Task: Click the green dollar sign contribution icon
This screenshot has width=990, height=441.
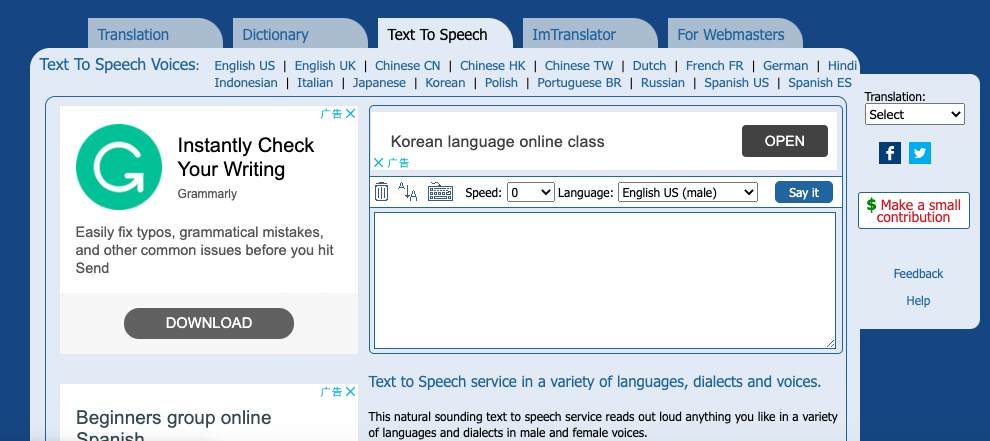Action: coord(871,205)
